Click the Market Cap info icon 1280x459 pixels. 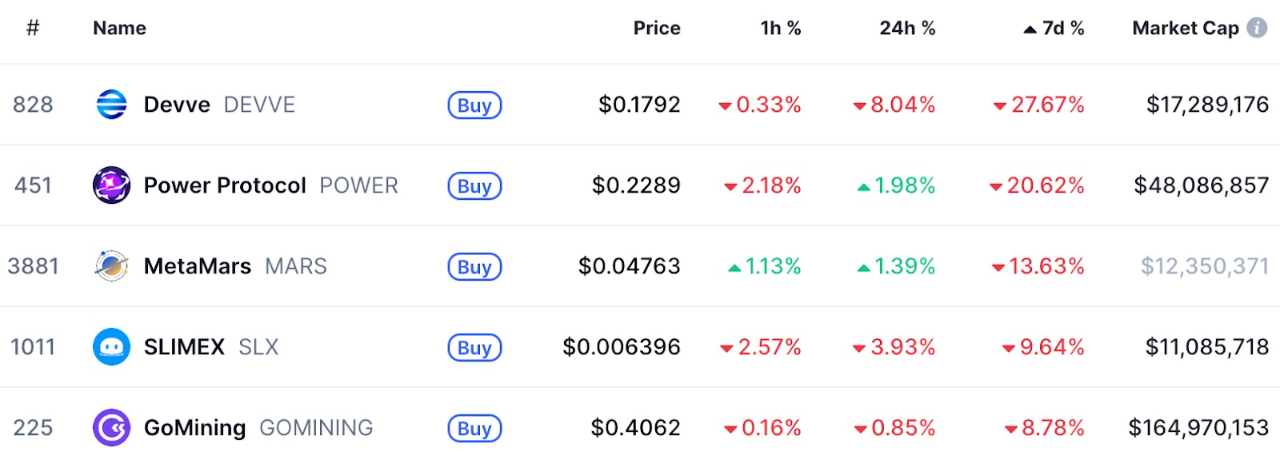coord(1257,28)
